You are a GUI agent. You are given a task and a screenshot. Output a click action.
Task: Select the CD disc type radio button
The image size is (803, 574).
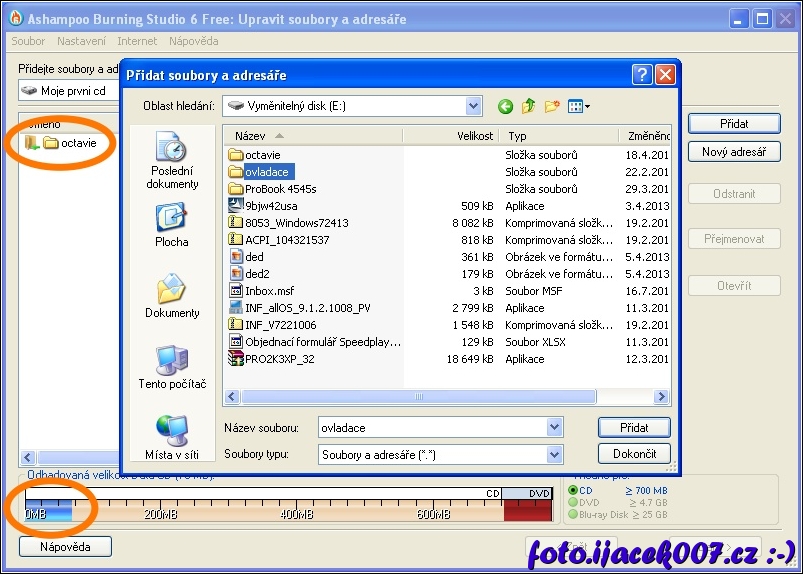click(x=573, y=491)
